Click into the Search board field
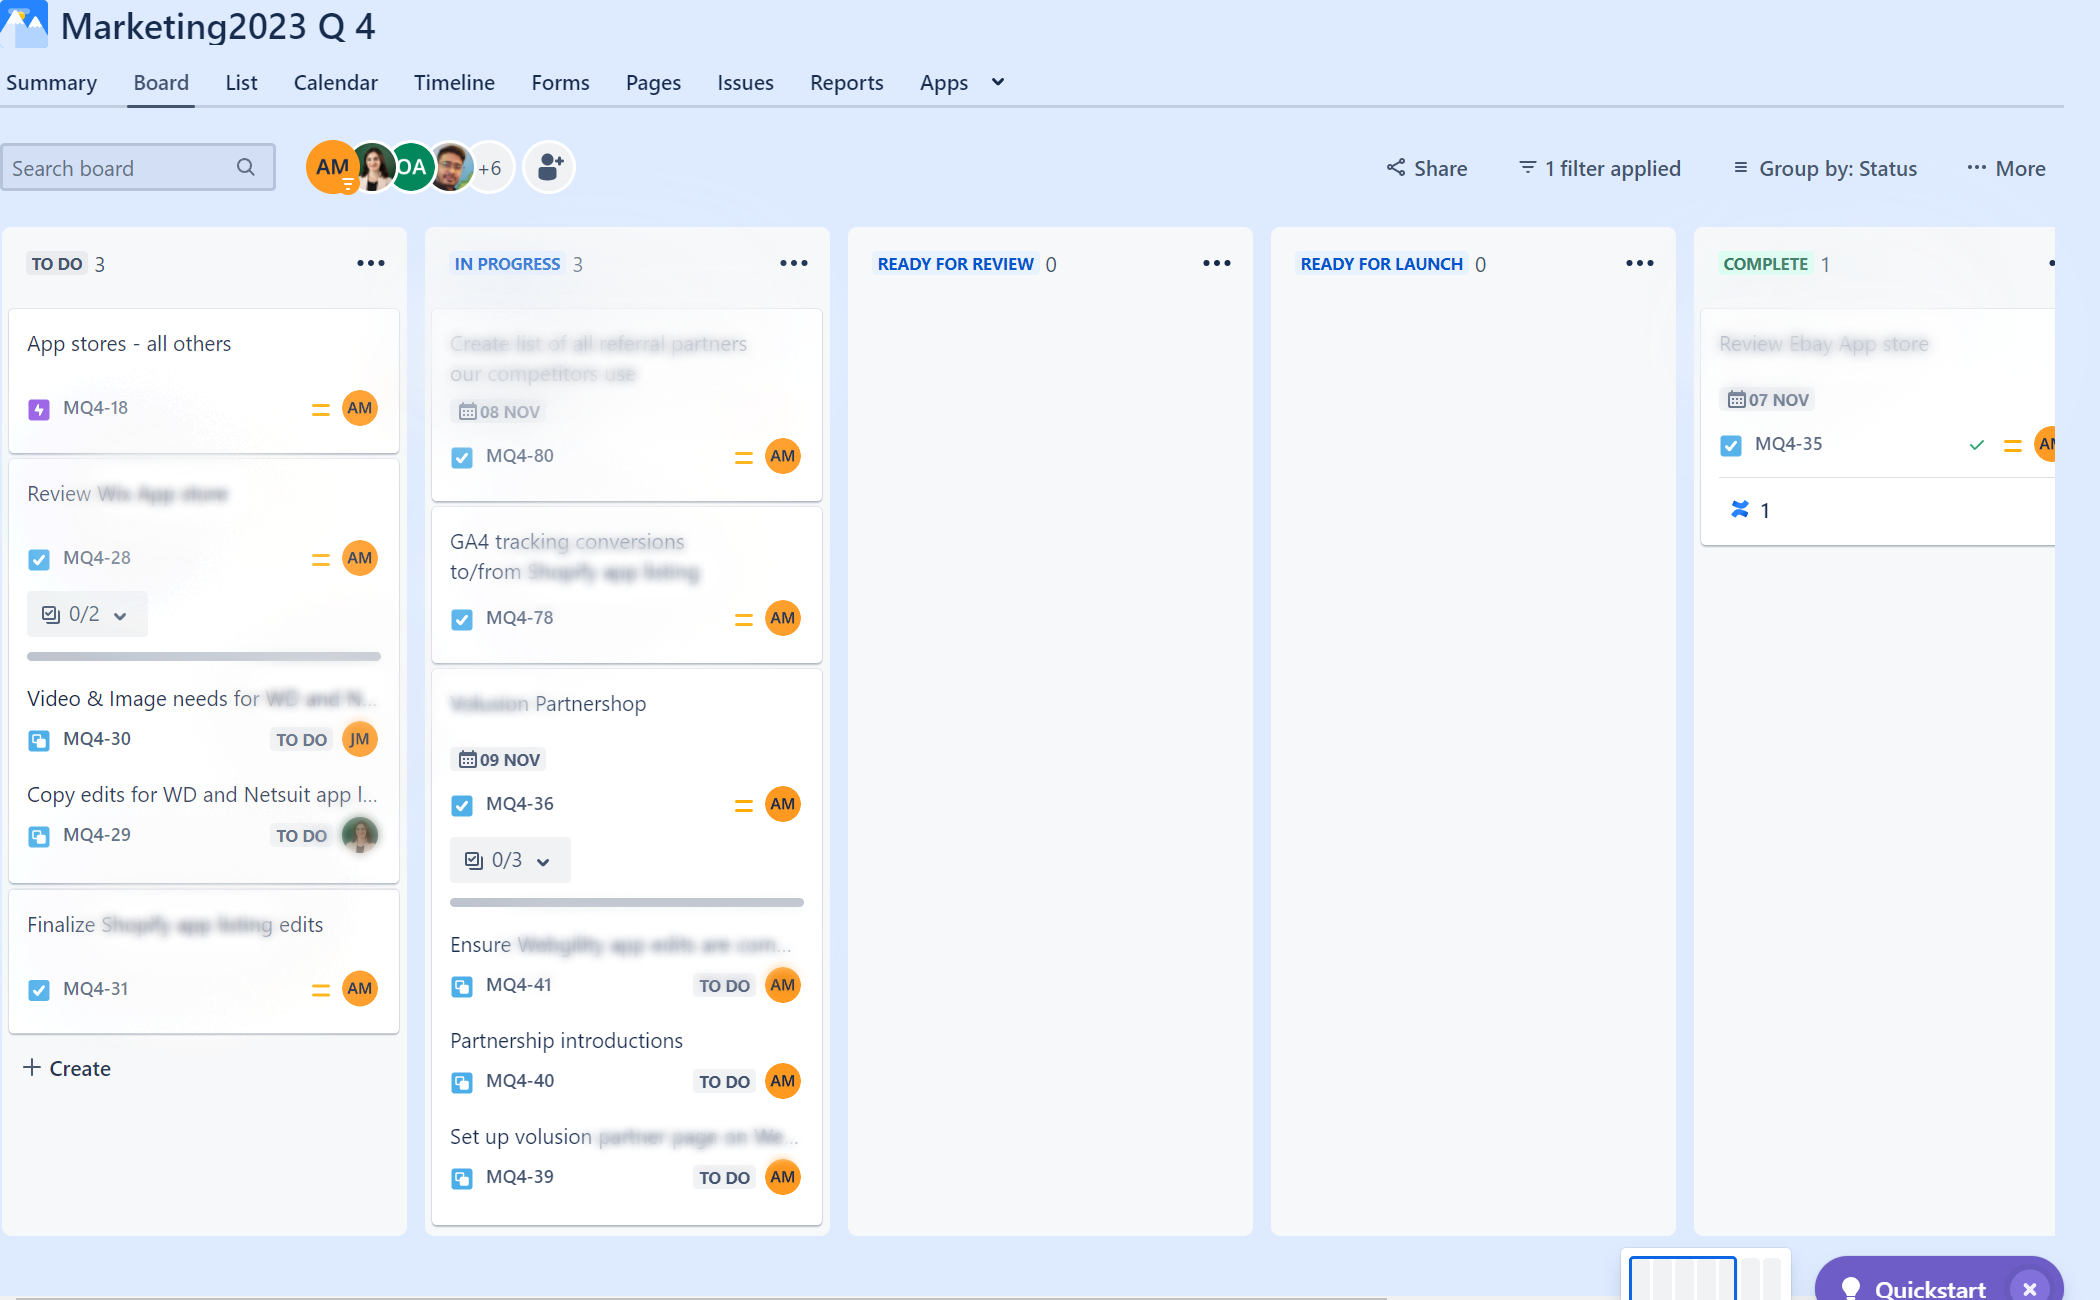 tap(137, 168)
